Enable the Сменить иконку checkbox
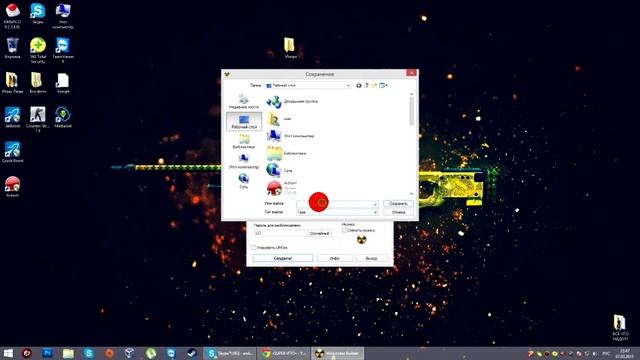Image resolution: width=640 pixels, height=360 pixels. click(344, 231)
